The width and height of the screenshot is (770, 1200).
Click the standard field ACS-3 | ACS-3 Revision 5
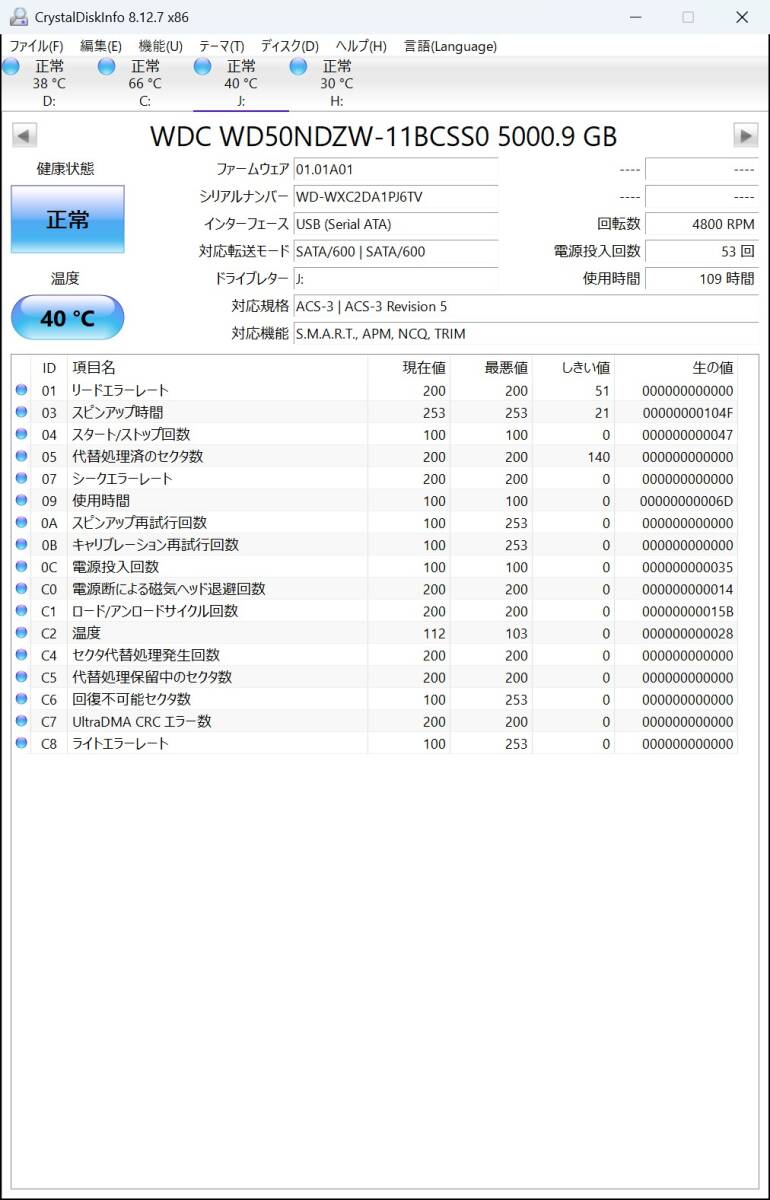(525, 306)
